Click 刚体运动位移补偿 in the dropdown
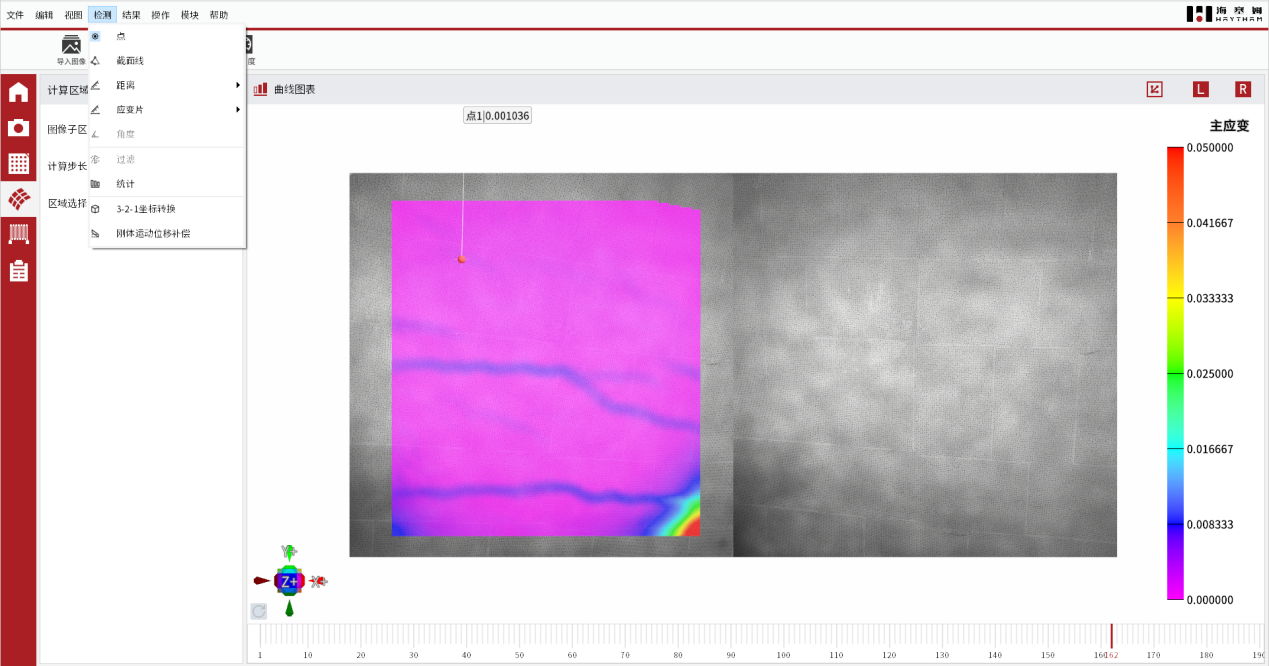This screenshot has width=1269, height=666. pos(153,233)
